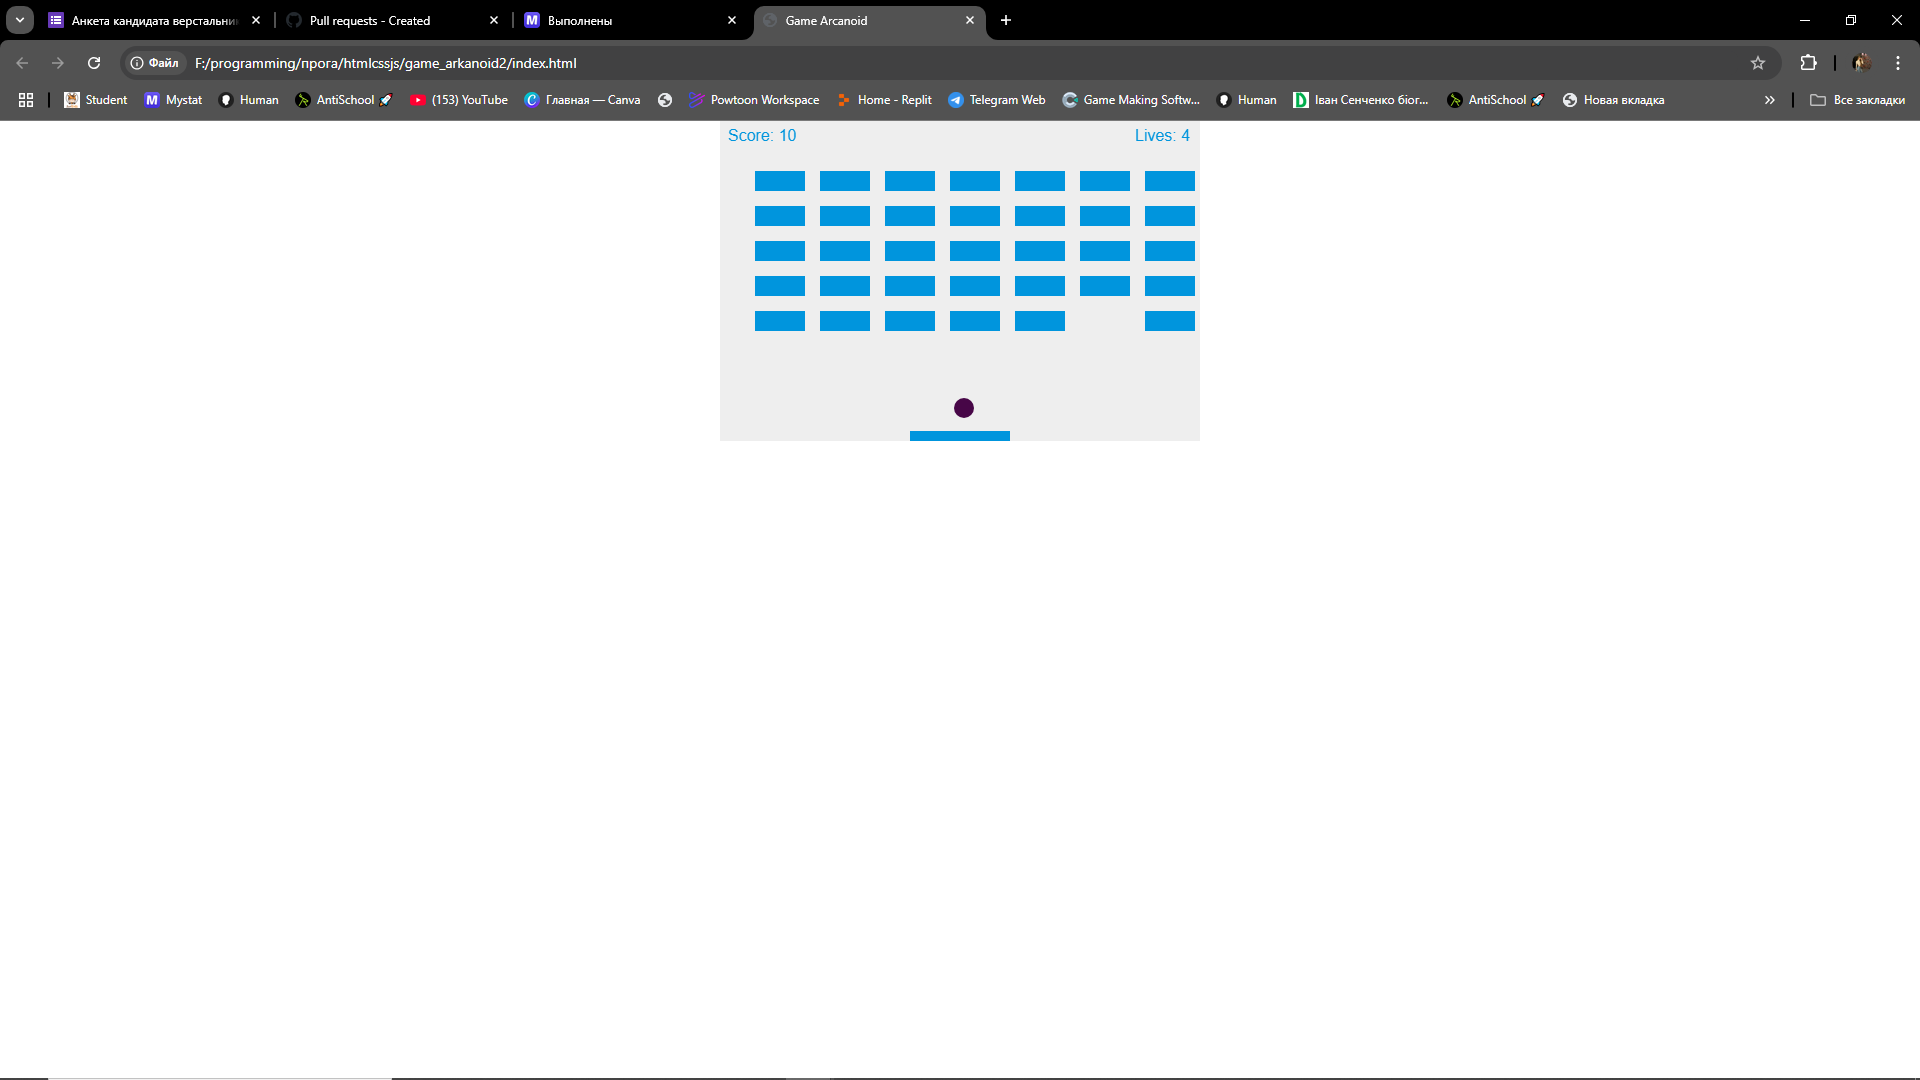The height and width of the screenshot is (1080, 1920).
Task: Click the Lives: 4 text
Action: pyautogui.click(x=1162, y=136)
